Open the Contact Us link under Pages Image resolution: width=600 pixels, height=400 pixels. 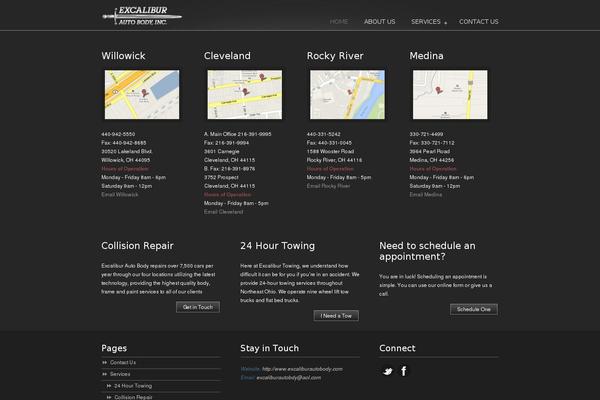123,362
